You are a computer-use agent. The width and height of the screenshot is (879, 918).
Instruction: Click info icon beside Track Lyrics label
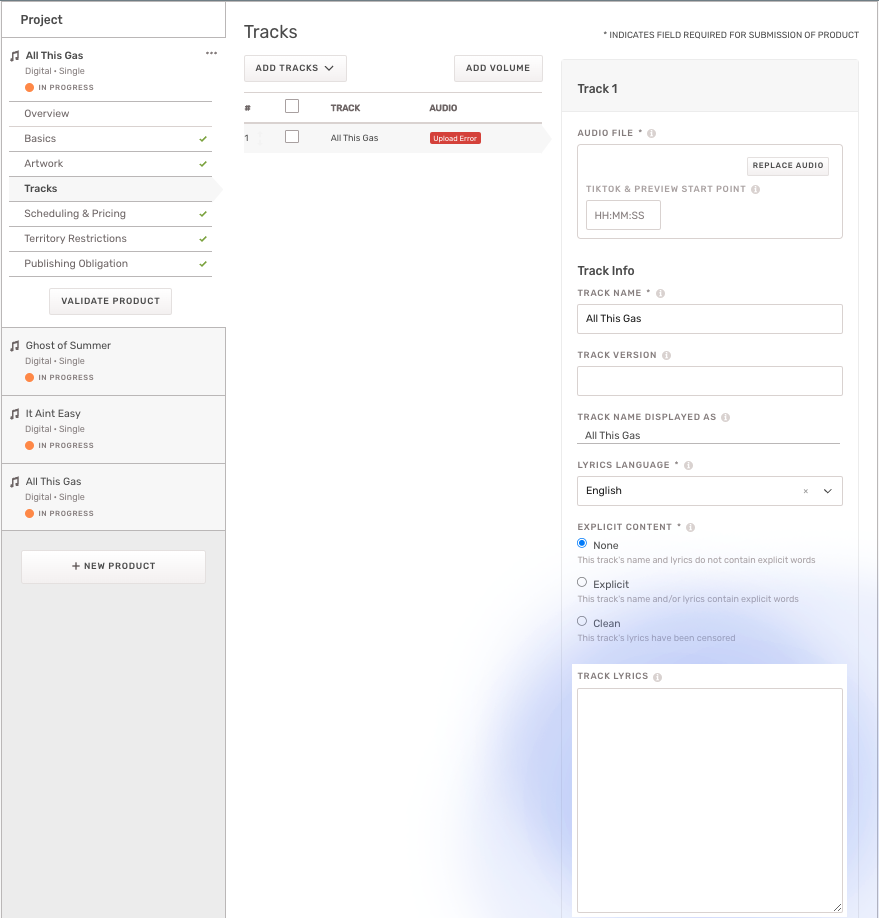(658, 677)
